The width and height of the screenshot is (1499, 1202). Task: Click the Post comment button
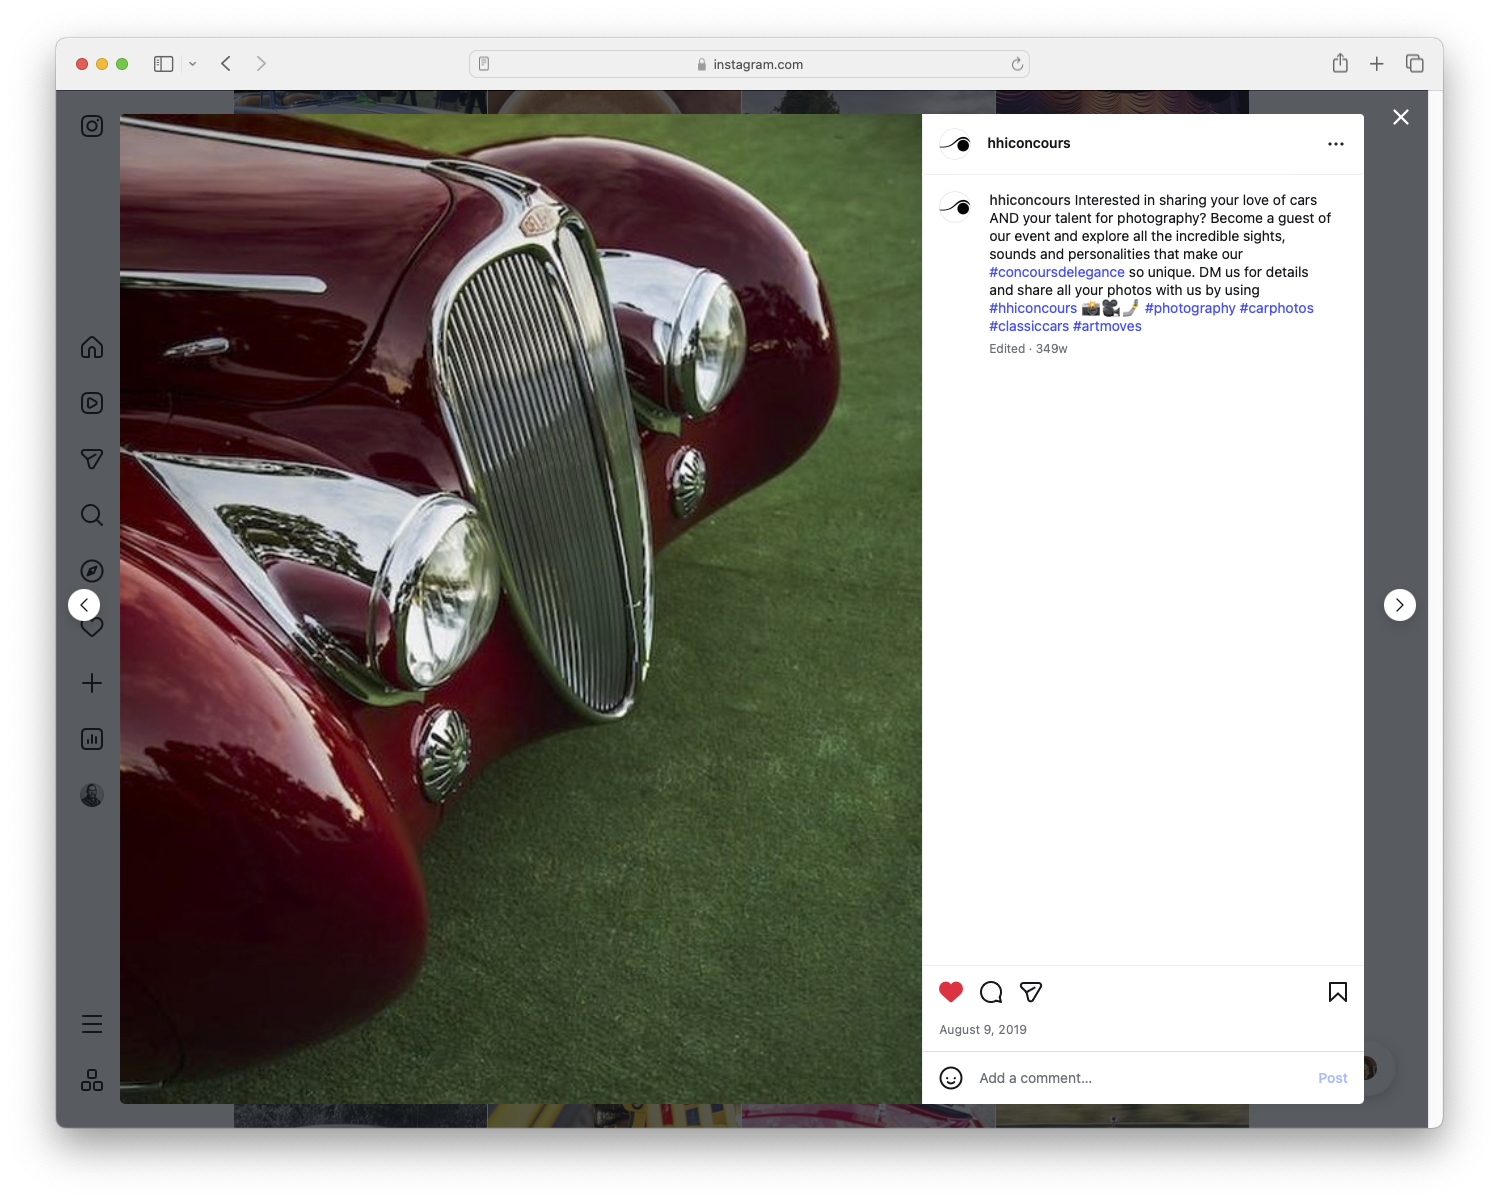click(1333, 1078)
